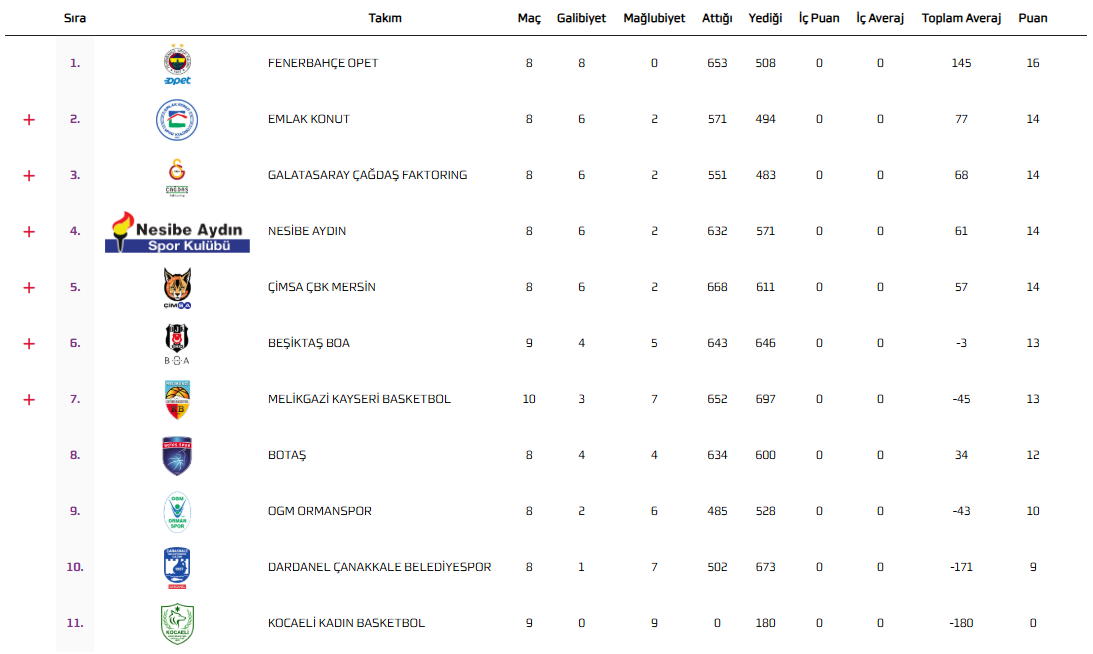Expand the Galatasaray row with plus sign
This screenshot has height=654, width=1093.
click(29, 176)
